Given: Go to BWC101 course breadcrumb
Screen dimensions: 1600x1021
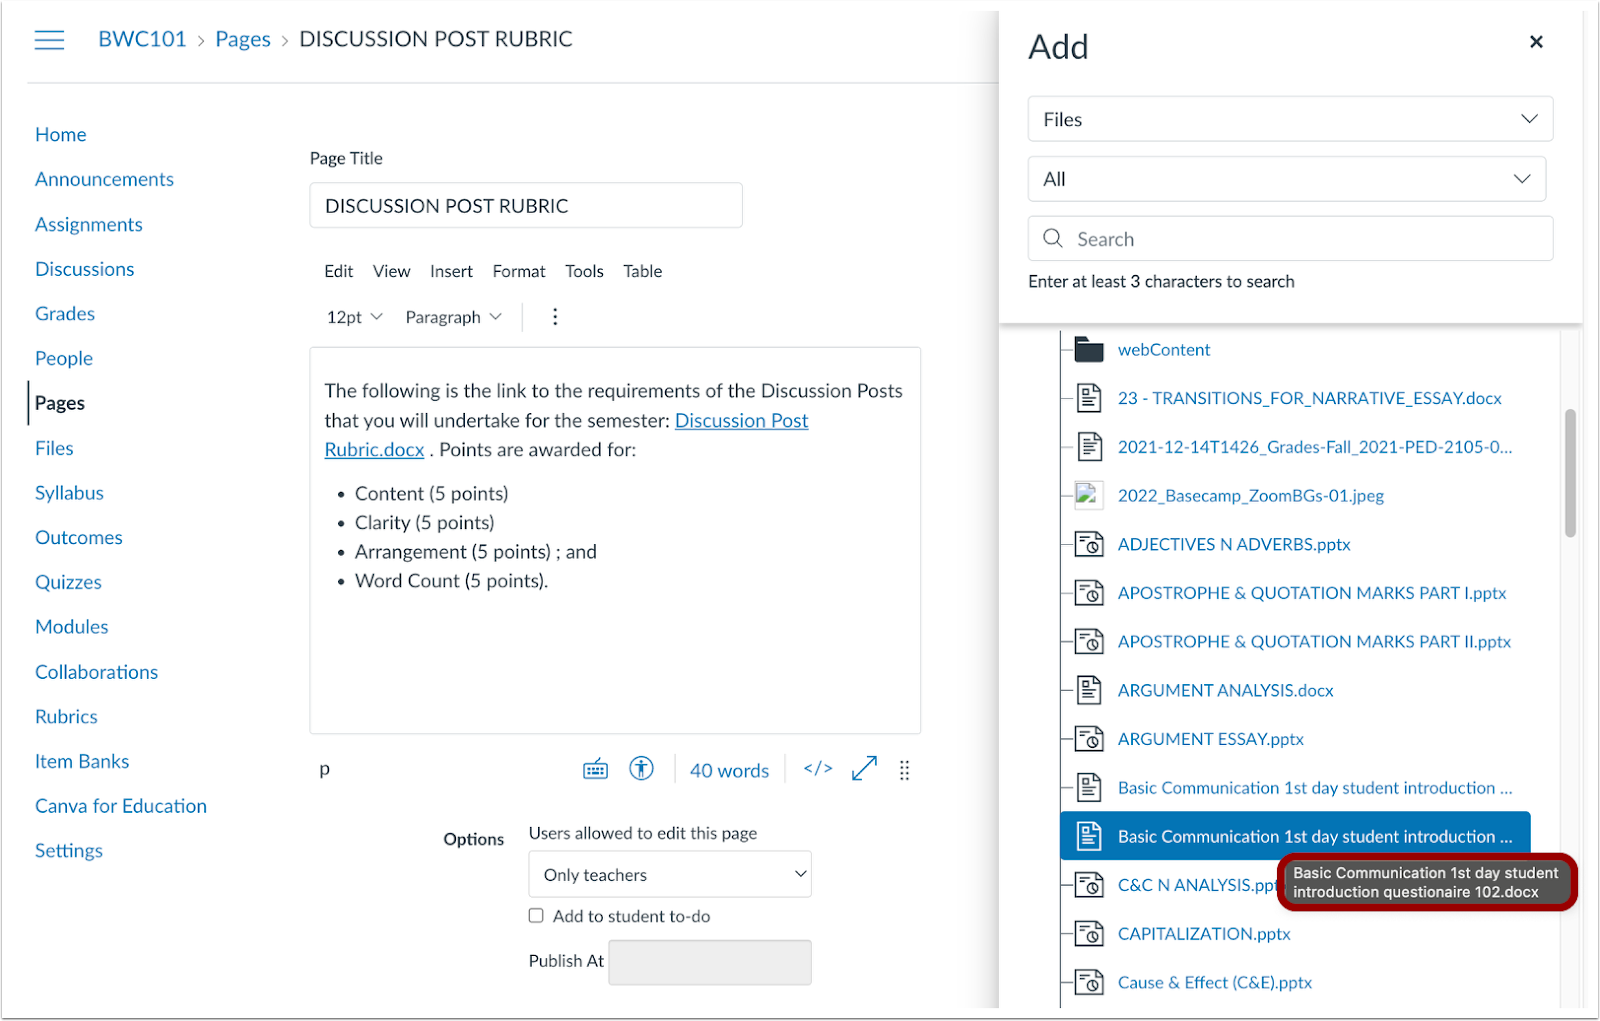Looking at the screenshot, I should tap(142, 39).
